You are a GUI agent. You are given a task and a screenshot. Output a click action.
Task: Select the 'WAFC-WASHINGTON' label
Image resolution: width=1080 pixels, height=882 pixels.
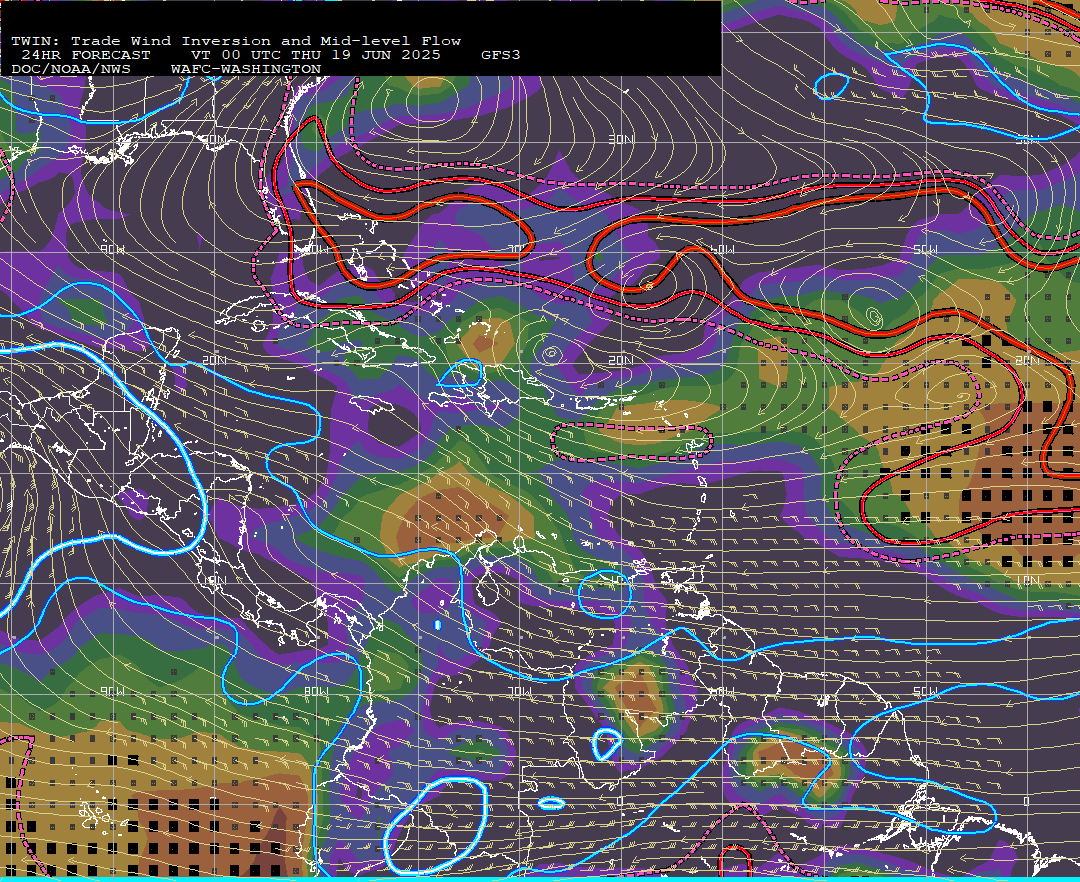click(246, 70)
